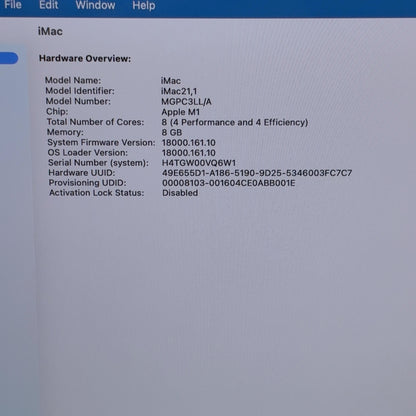Click the Model Name label
The height and width of the screenshot is (416, 416).
73,80
